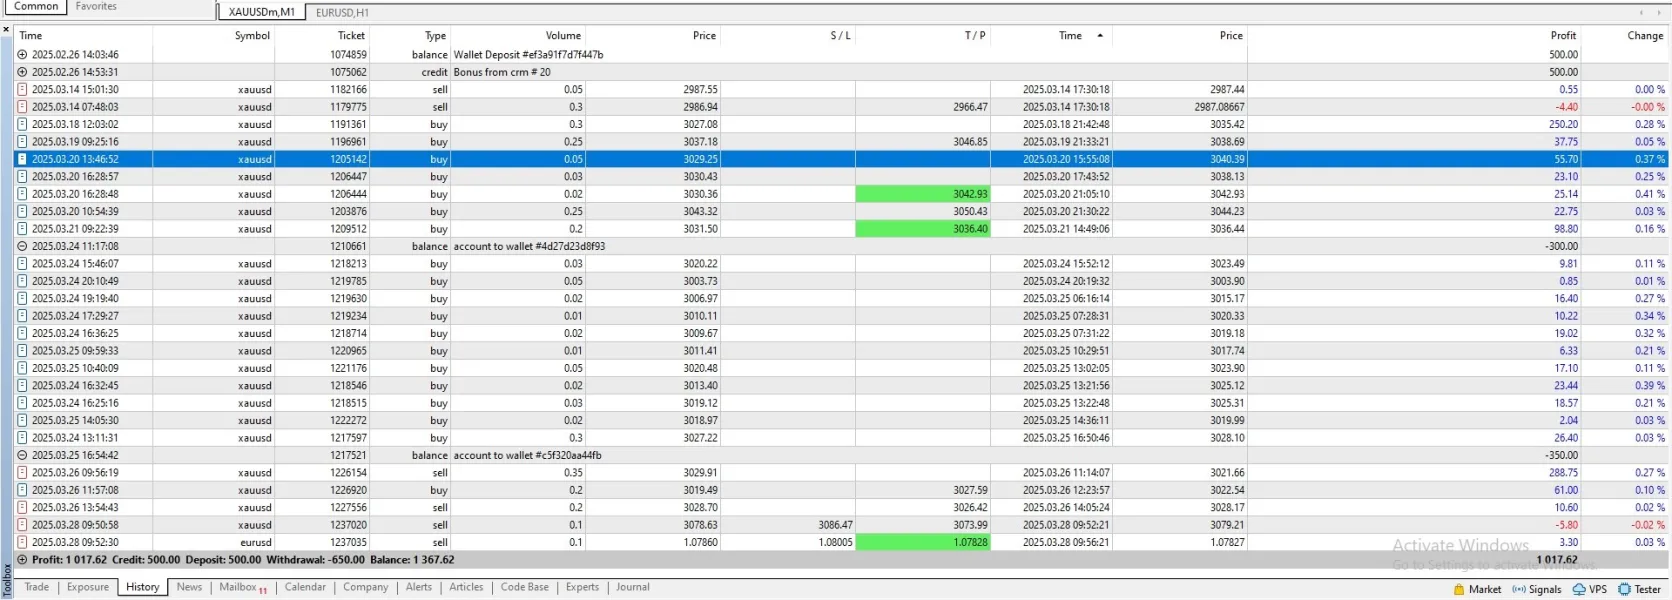Click the circle icon on Wallet Deposit balance row
The image size is (1672, 600).
click(22, 55)
